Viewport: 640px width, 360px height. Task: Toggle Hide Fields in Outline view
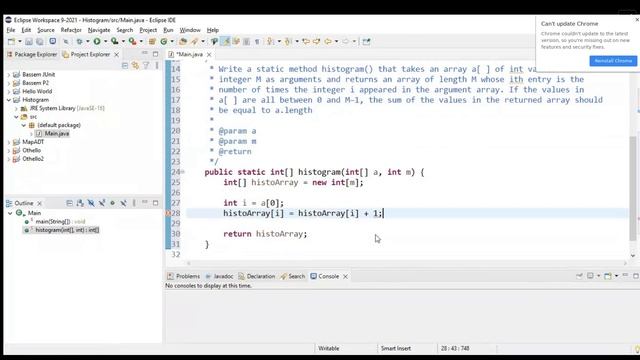[91, 203]
